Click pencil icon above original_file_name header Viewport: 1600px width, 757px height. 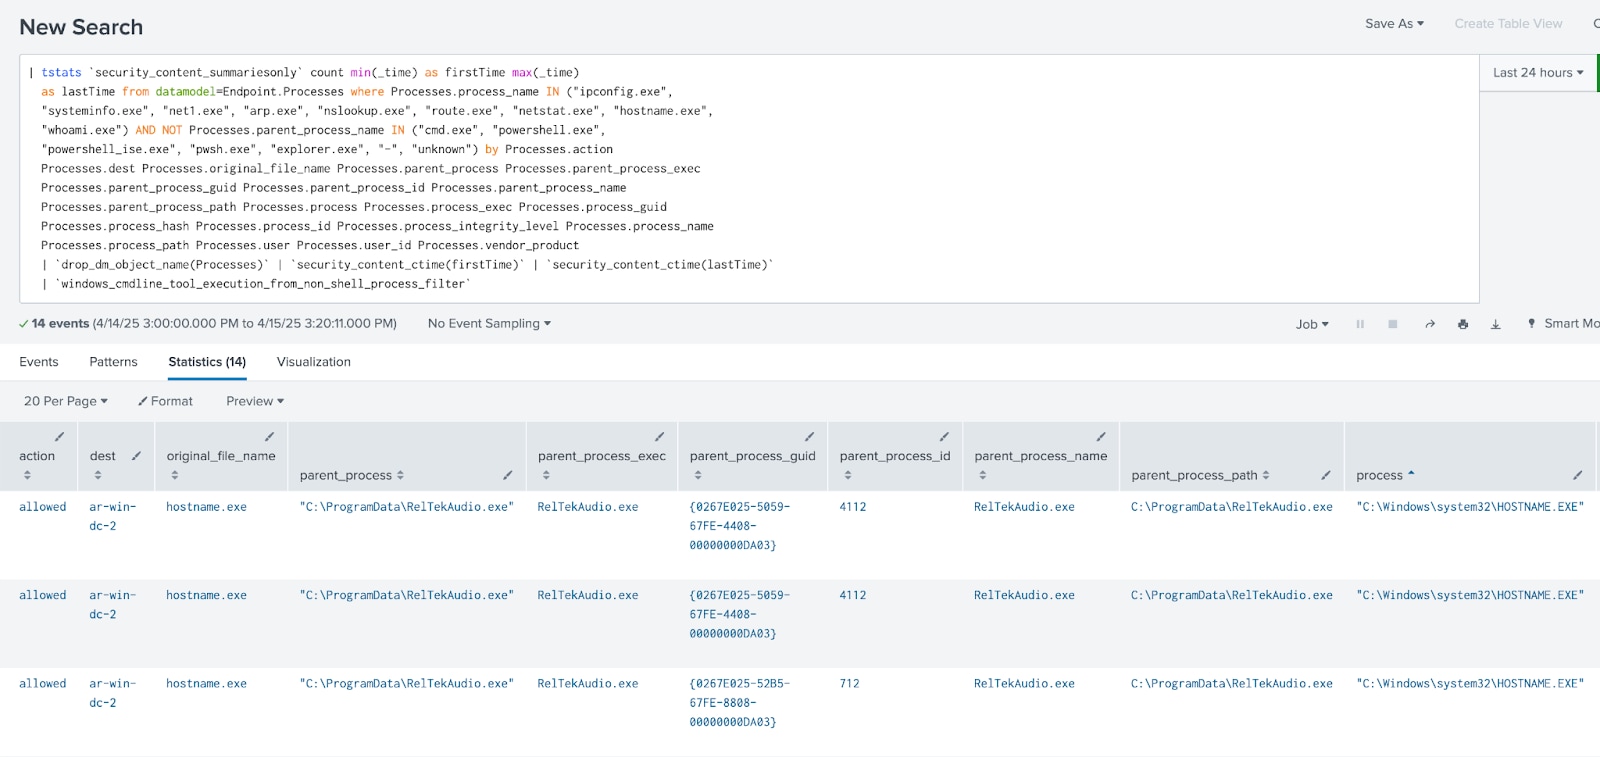269,437
